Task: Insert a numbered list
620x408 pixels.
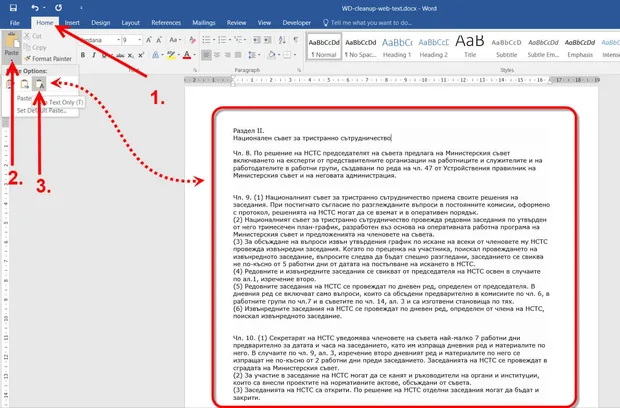Action: point(222,40)
